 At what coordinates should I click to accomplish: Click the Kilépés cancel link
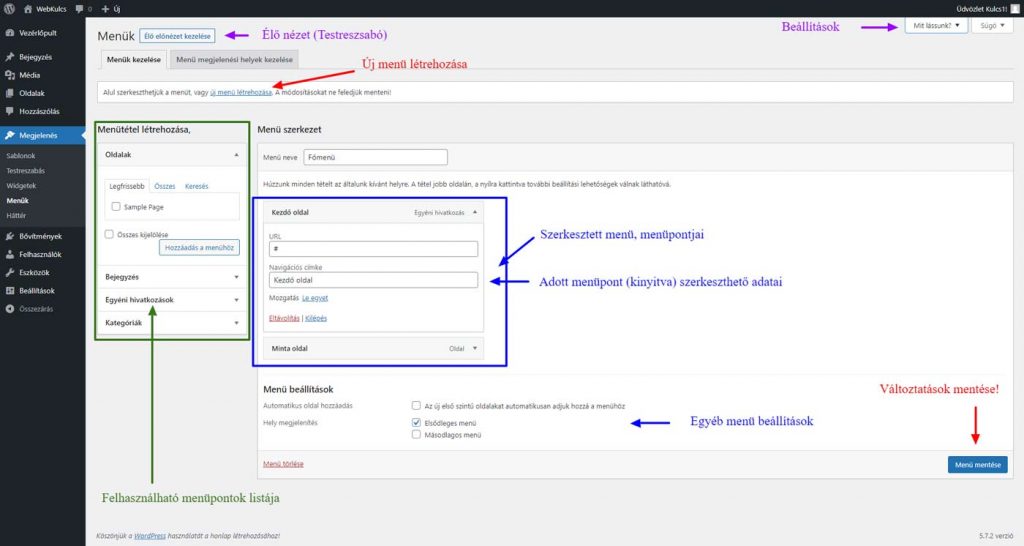pos(316,318)
